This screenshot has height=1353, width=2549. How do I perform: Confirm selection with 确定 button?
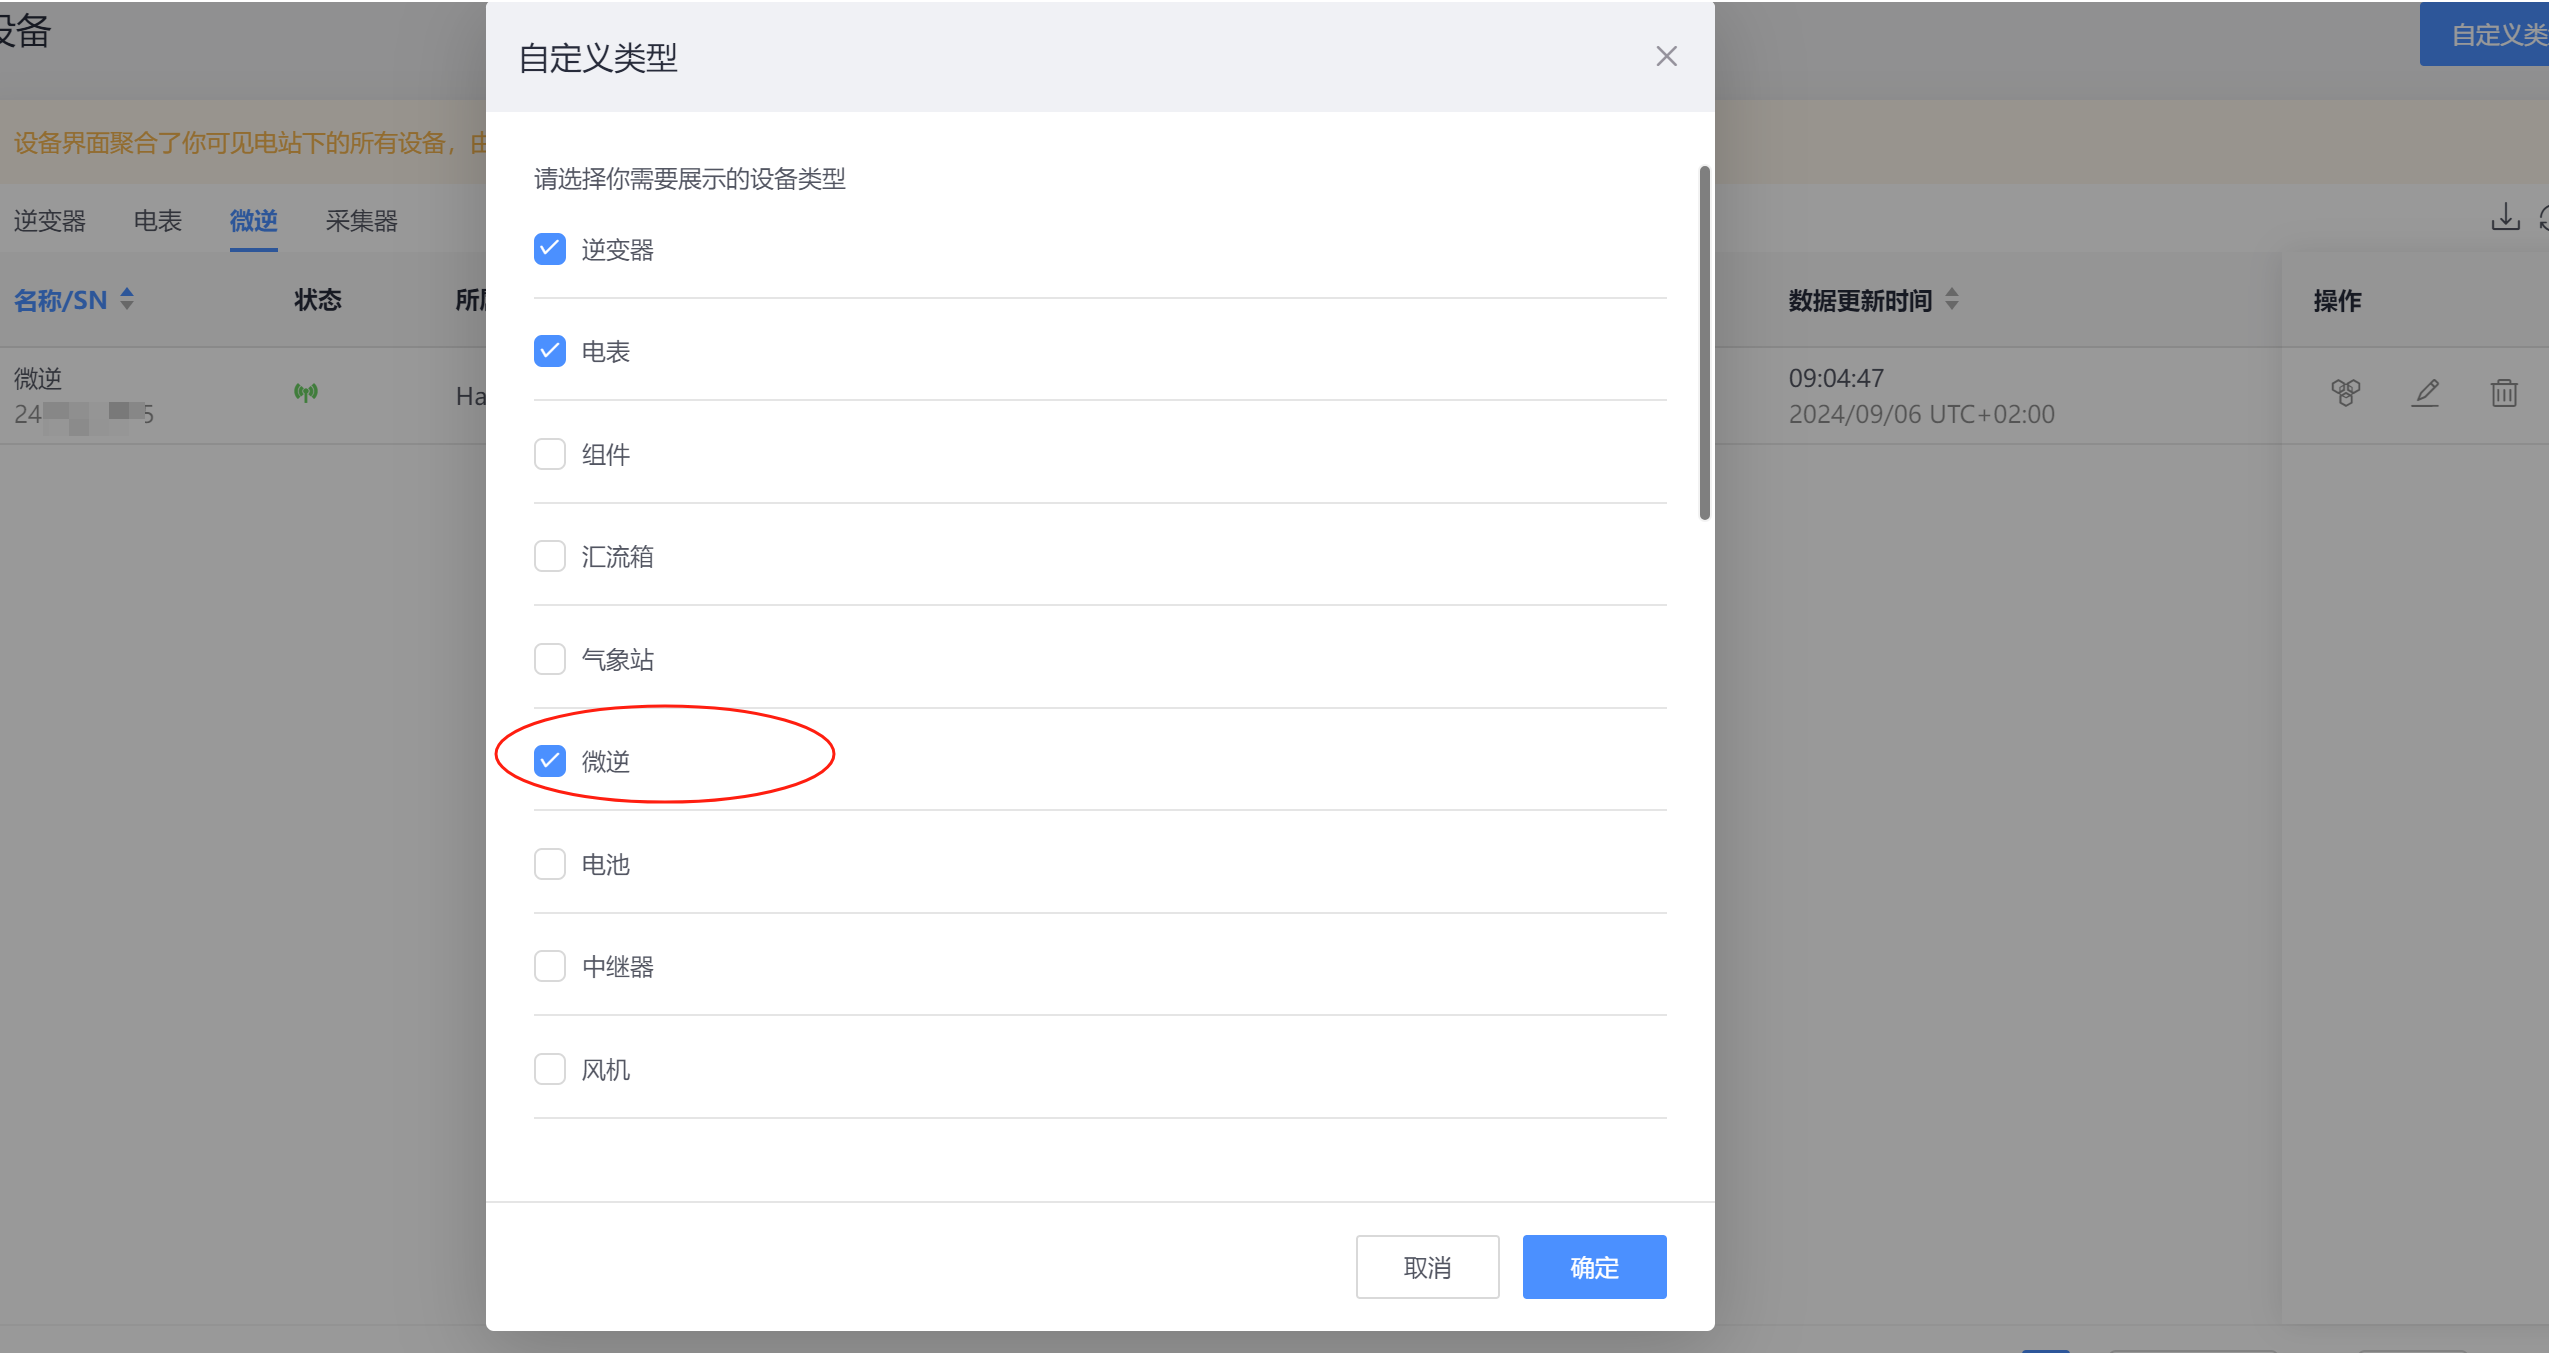[x=1594, y=1267]
